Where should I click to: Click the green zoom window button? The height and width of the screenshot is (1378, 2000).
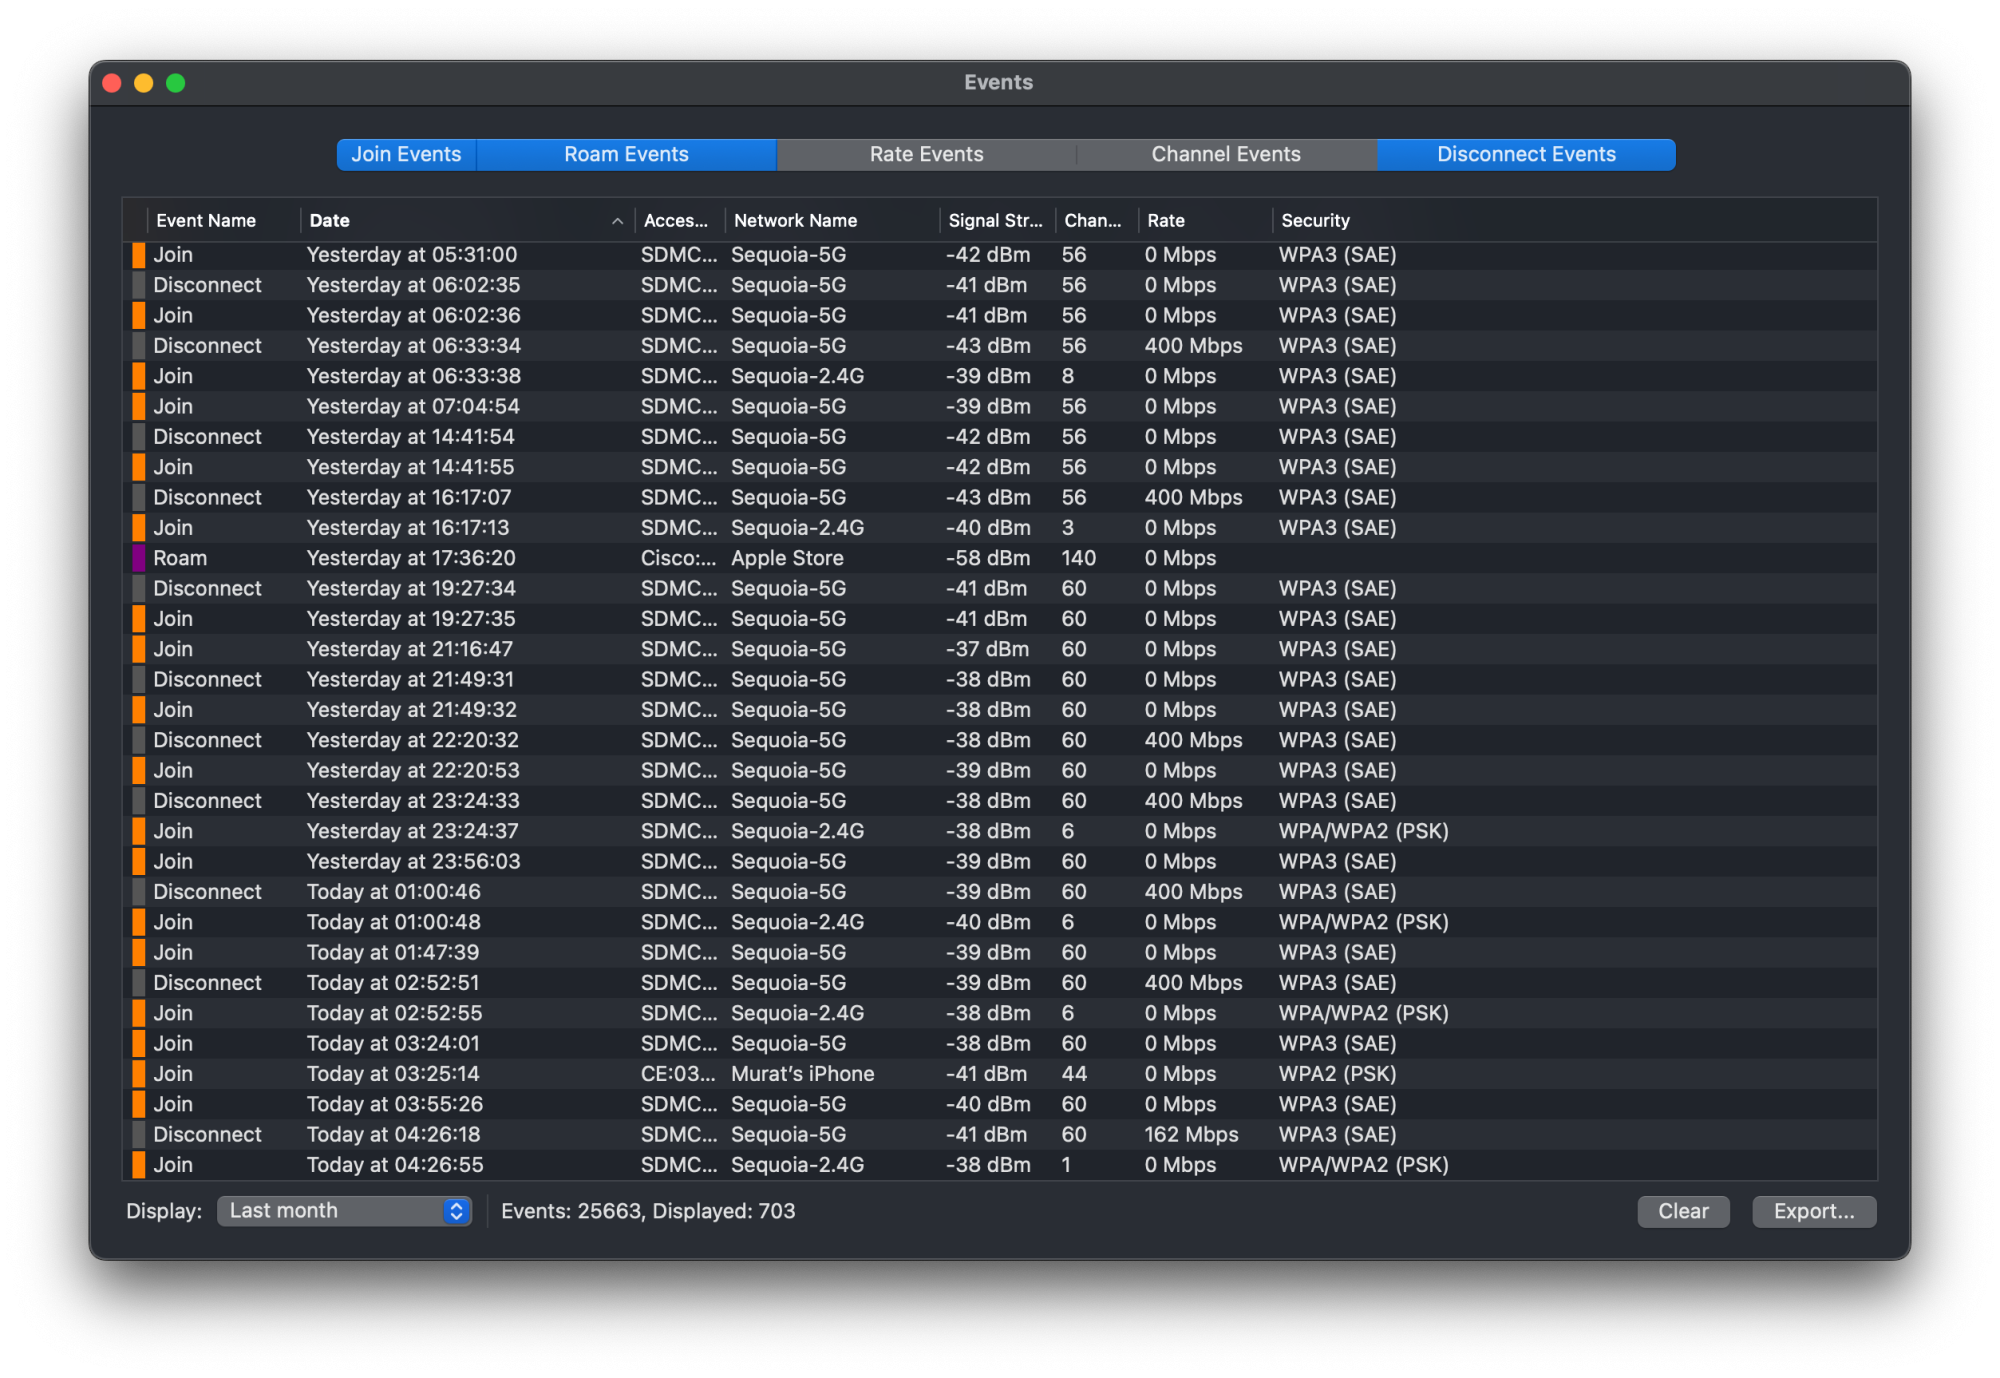(176, 83)
